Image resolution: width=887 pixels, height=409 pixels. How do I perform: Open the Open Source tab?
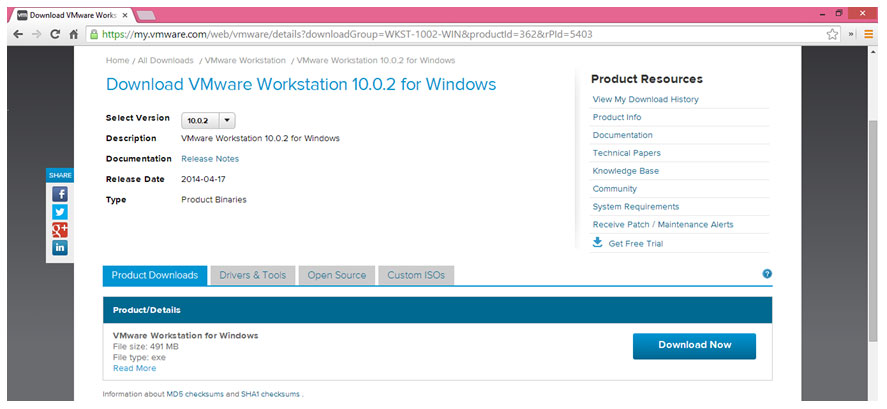[x=337, y=275]
